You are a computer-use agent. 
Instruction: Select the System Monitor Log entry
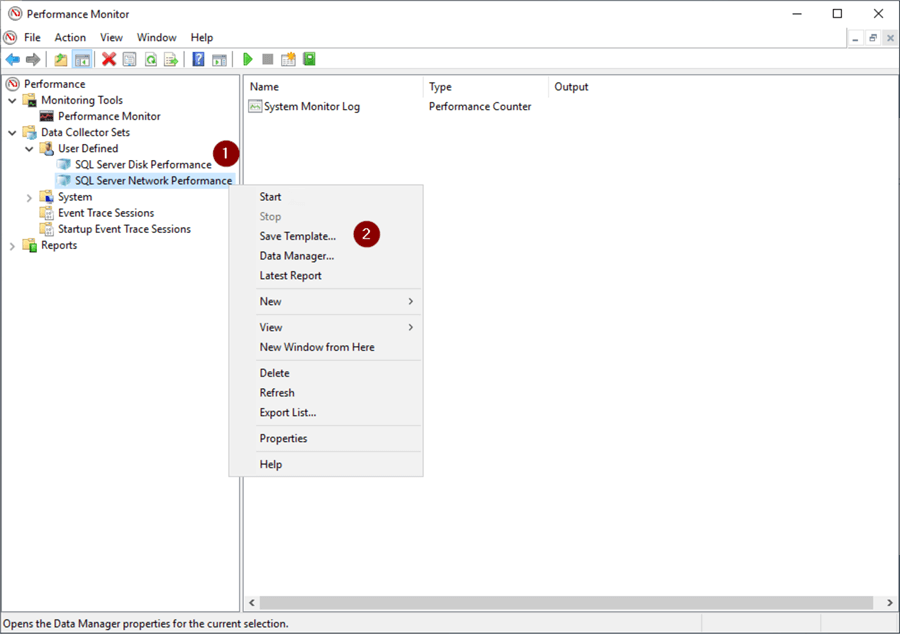point(311,107)
